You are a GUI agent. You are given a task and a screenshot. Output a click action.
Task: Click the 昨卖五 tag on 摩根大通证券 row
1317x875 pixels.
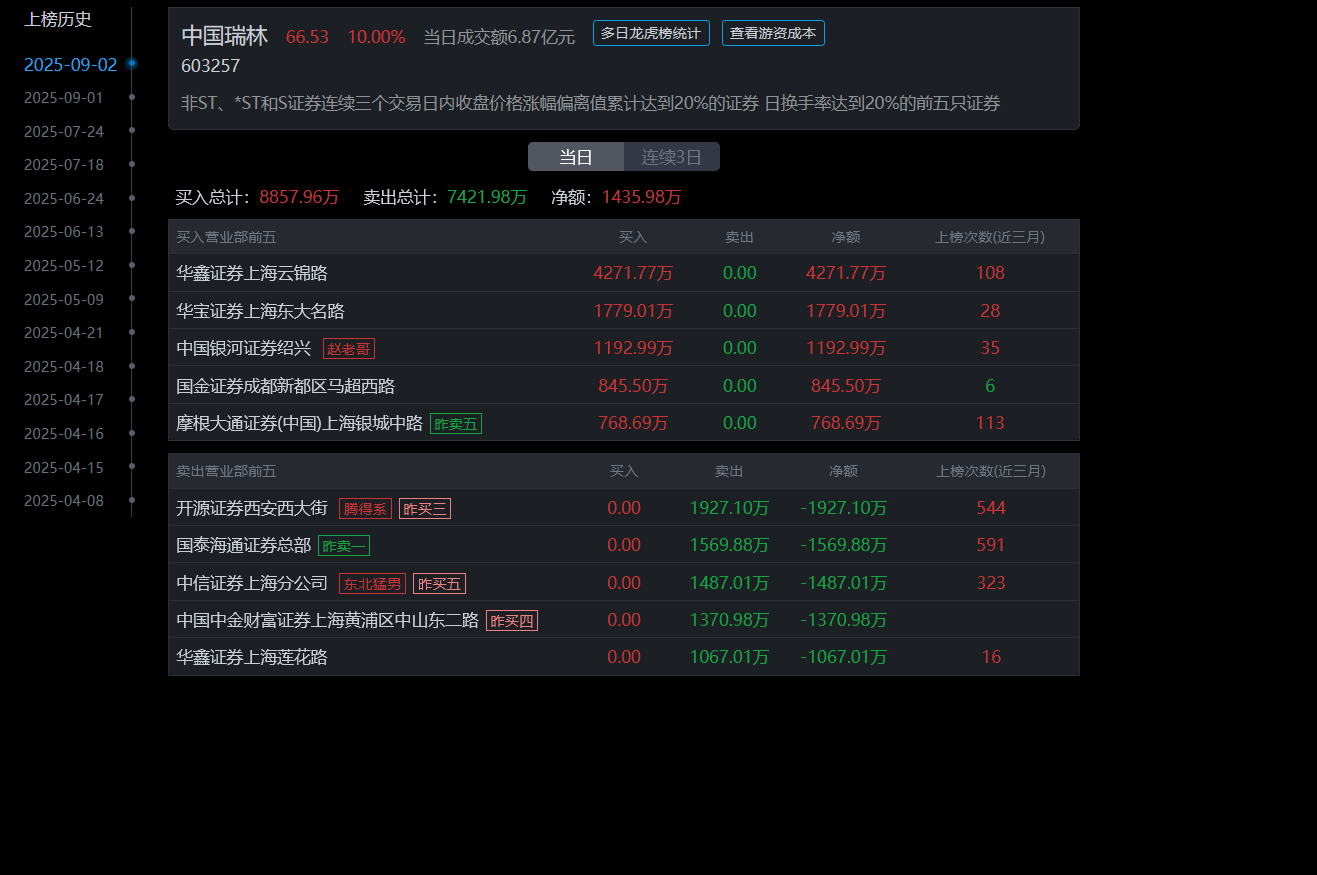point(456,424)
